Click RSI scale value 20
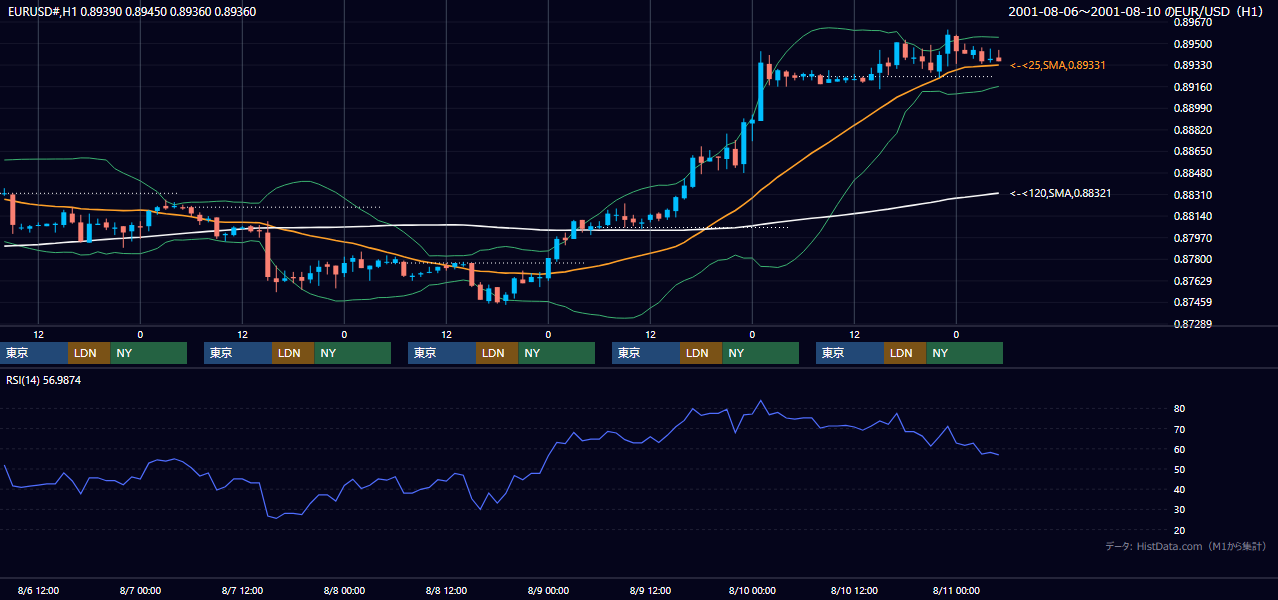Screen dimensions: 1278x600 pyautogui.click(x=1180, y=530)
